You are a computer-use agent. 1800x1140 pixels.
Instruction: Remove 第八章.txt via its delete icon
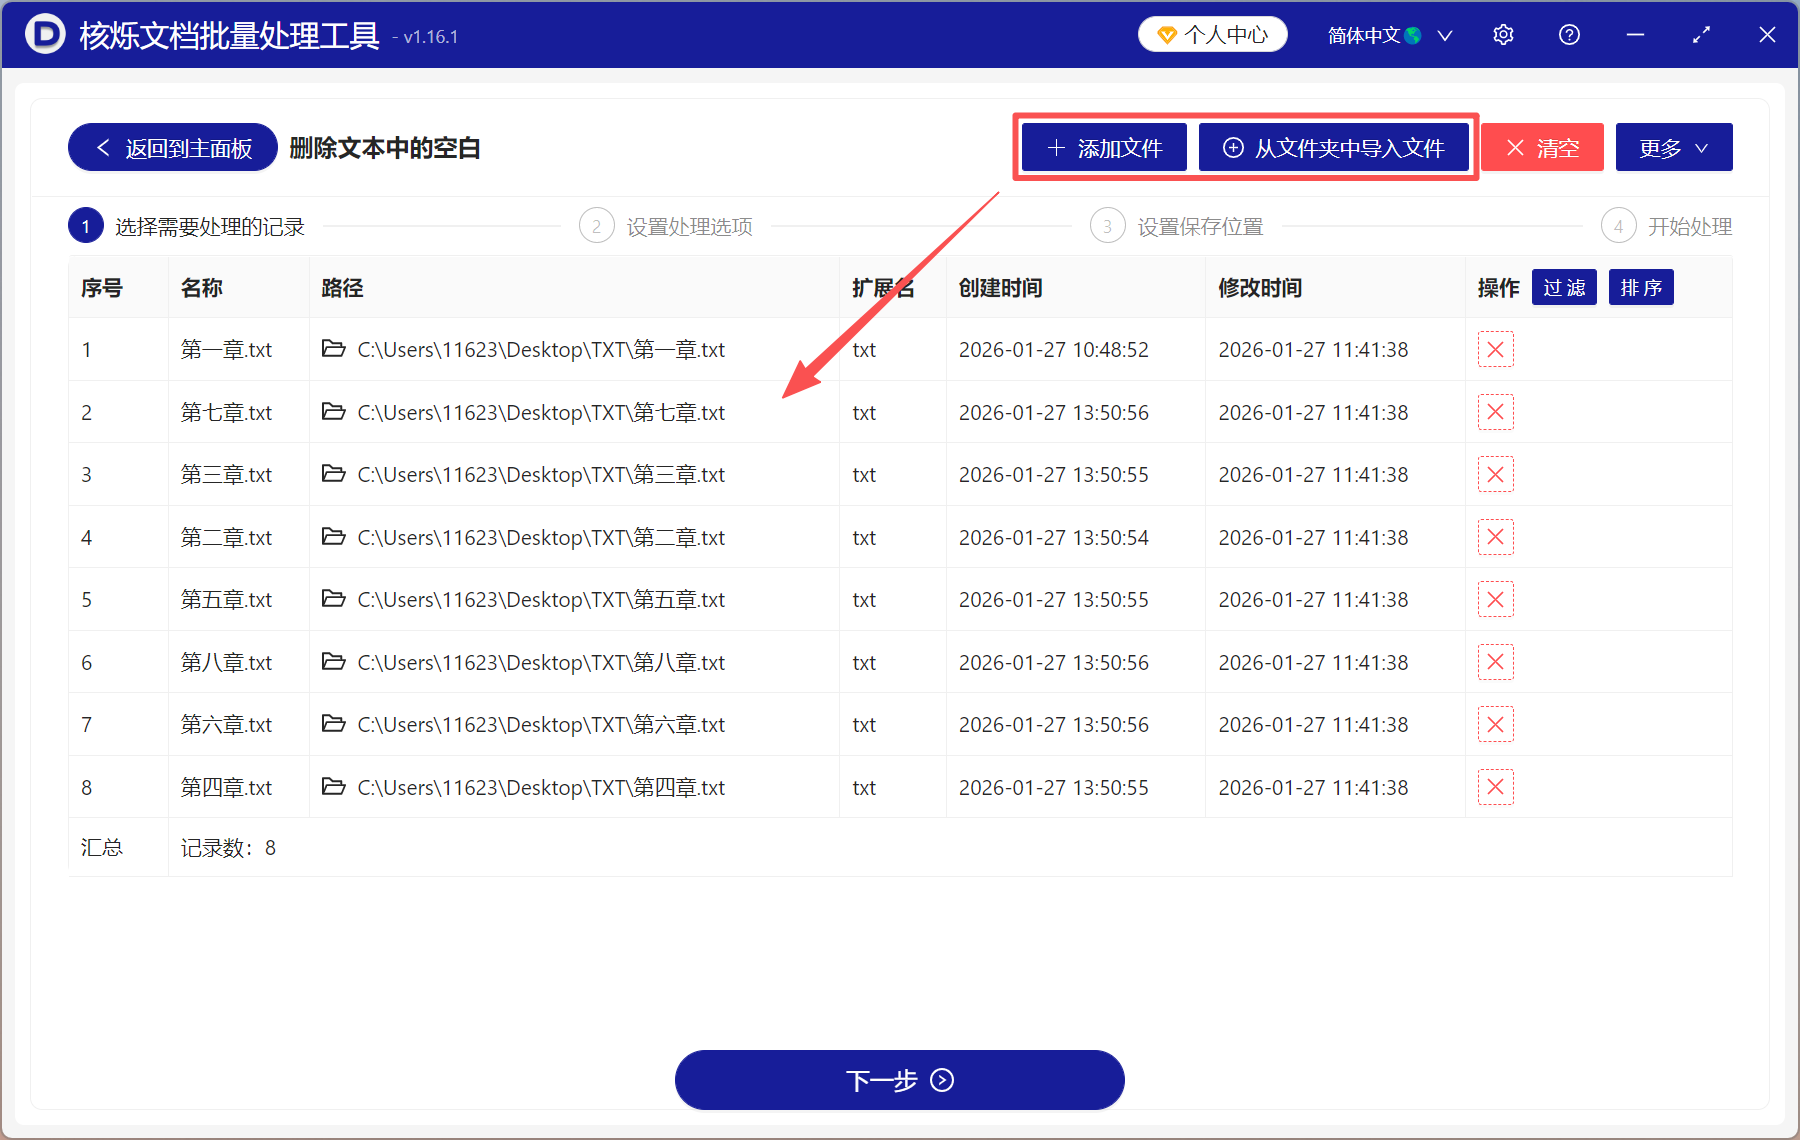(x=1495, y=661)
